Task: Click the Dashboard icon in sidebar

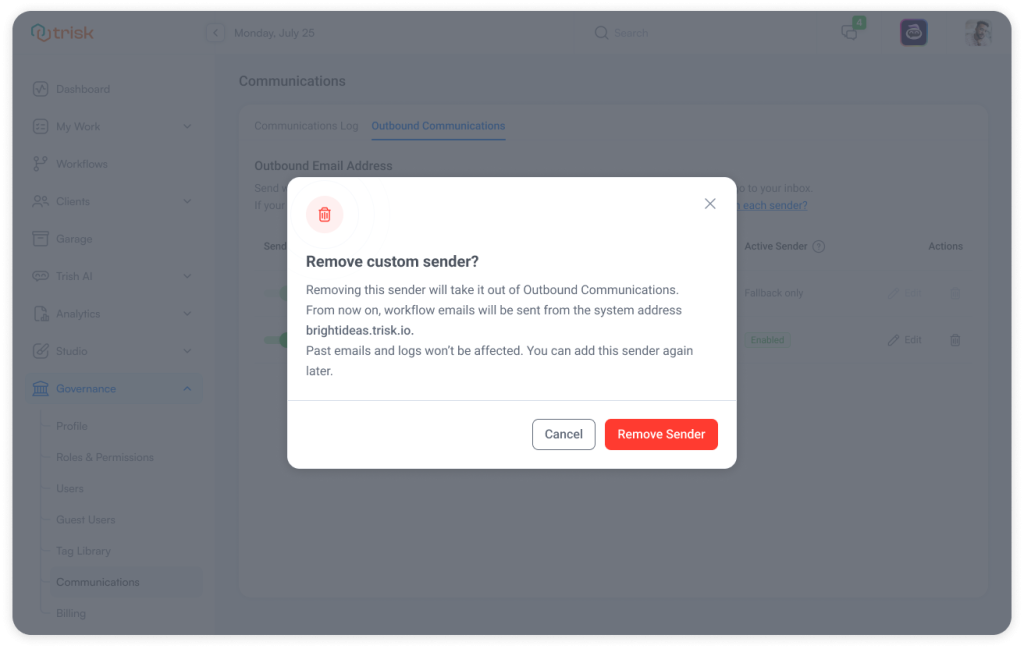Action: 40,89
